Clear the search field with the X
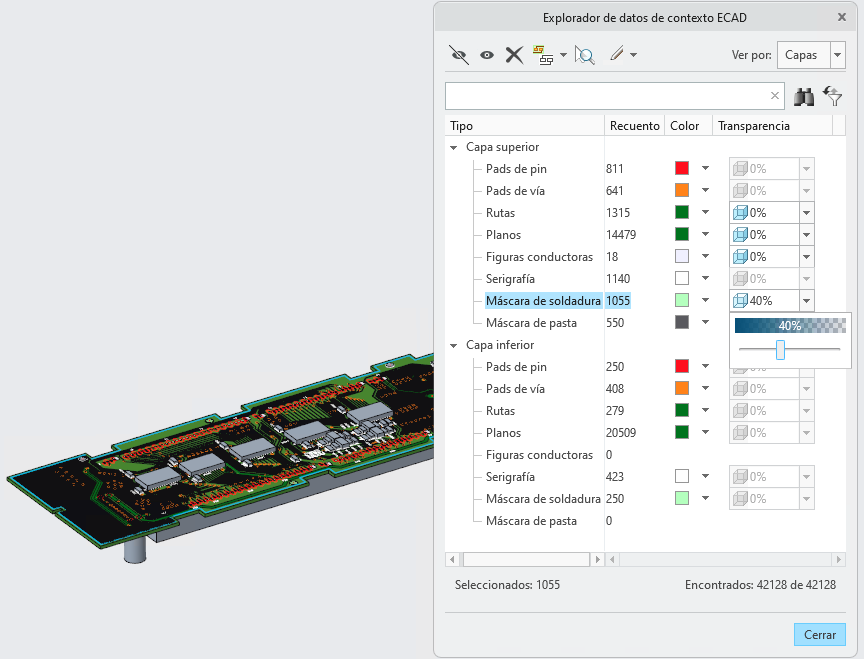The image size is (864, 659). pos(775,96)
